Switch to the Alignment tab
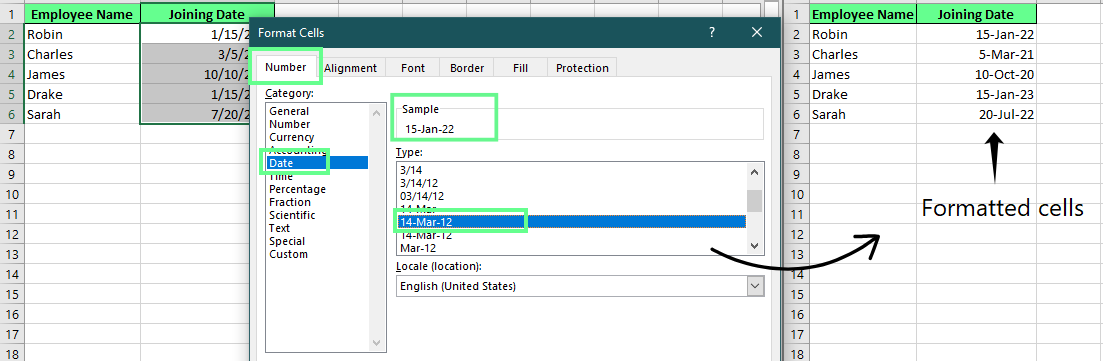Viewport: 1103px width, 361px height. tap(350, 68)
